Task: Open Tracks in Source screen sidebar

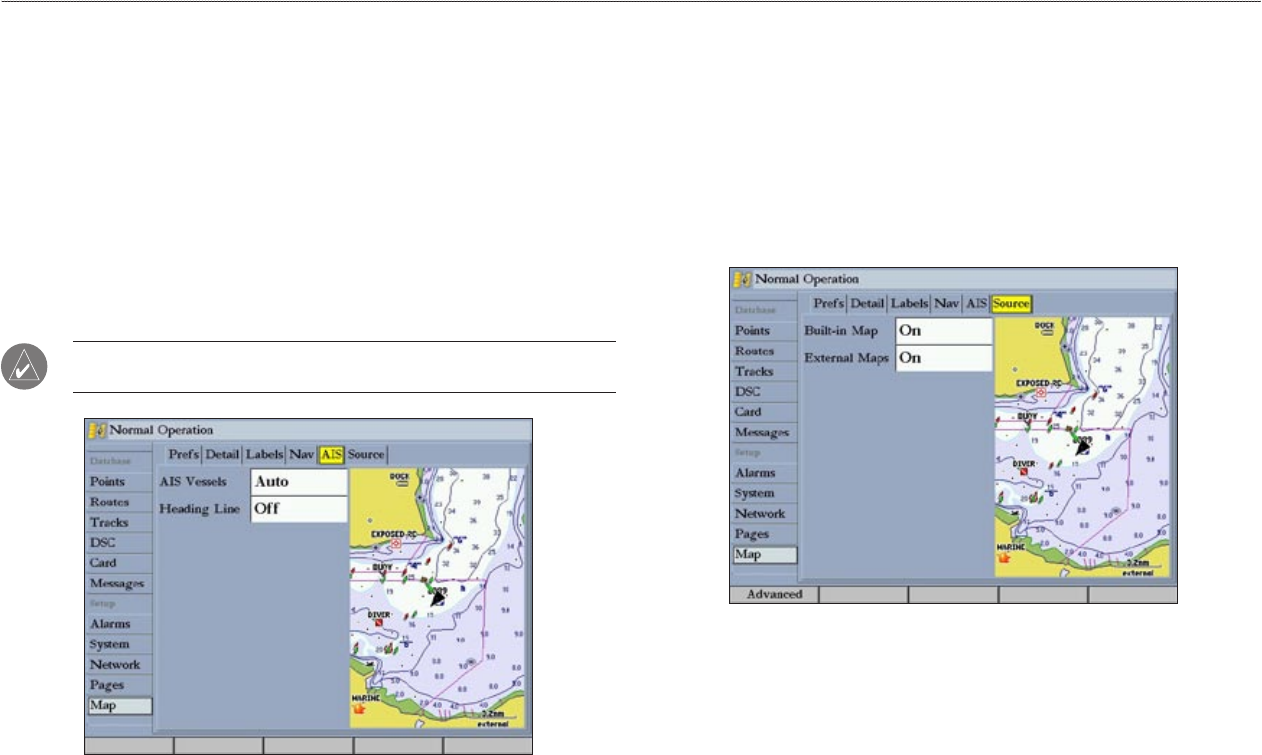Action: [x=764, y=371]
